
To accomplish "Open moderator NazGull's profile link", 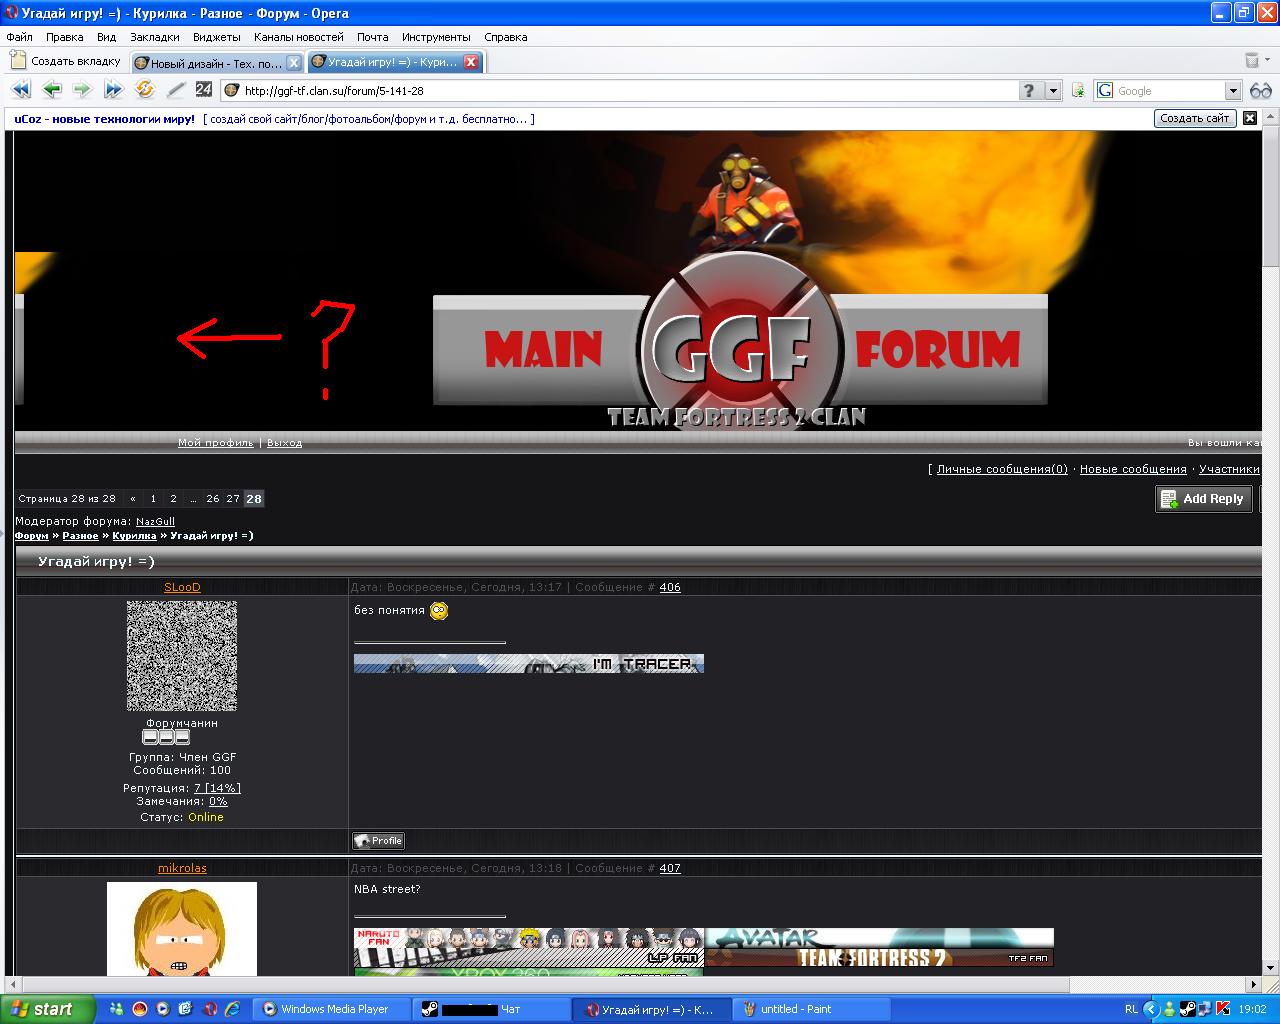I will tap(155, 522).
